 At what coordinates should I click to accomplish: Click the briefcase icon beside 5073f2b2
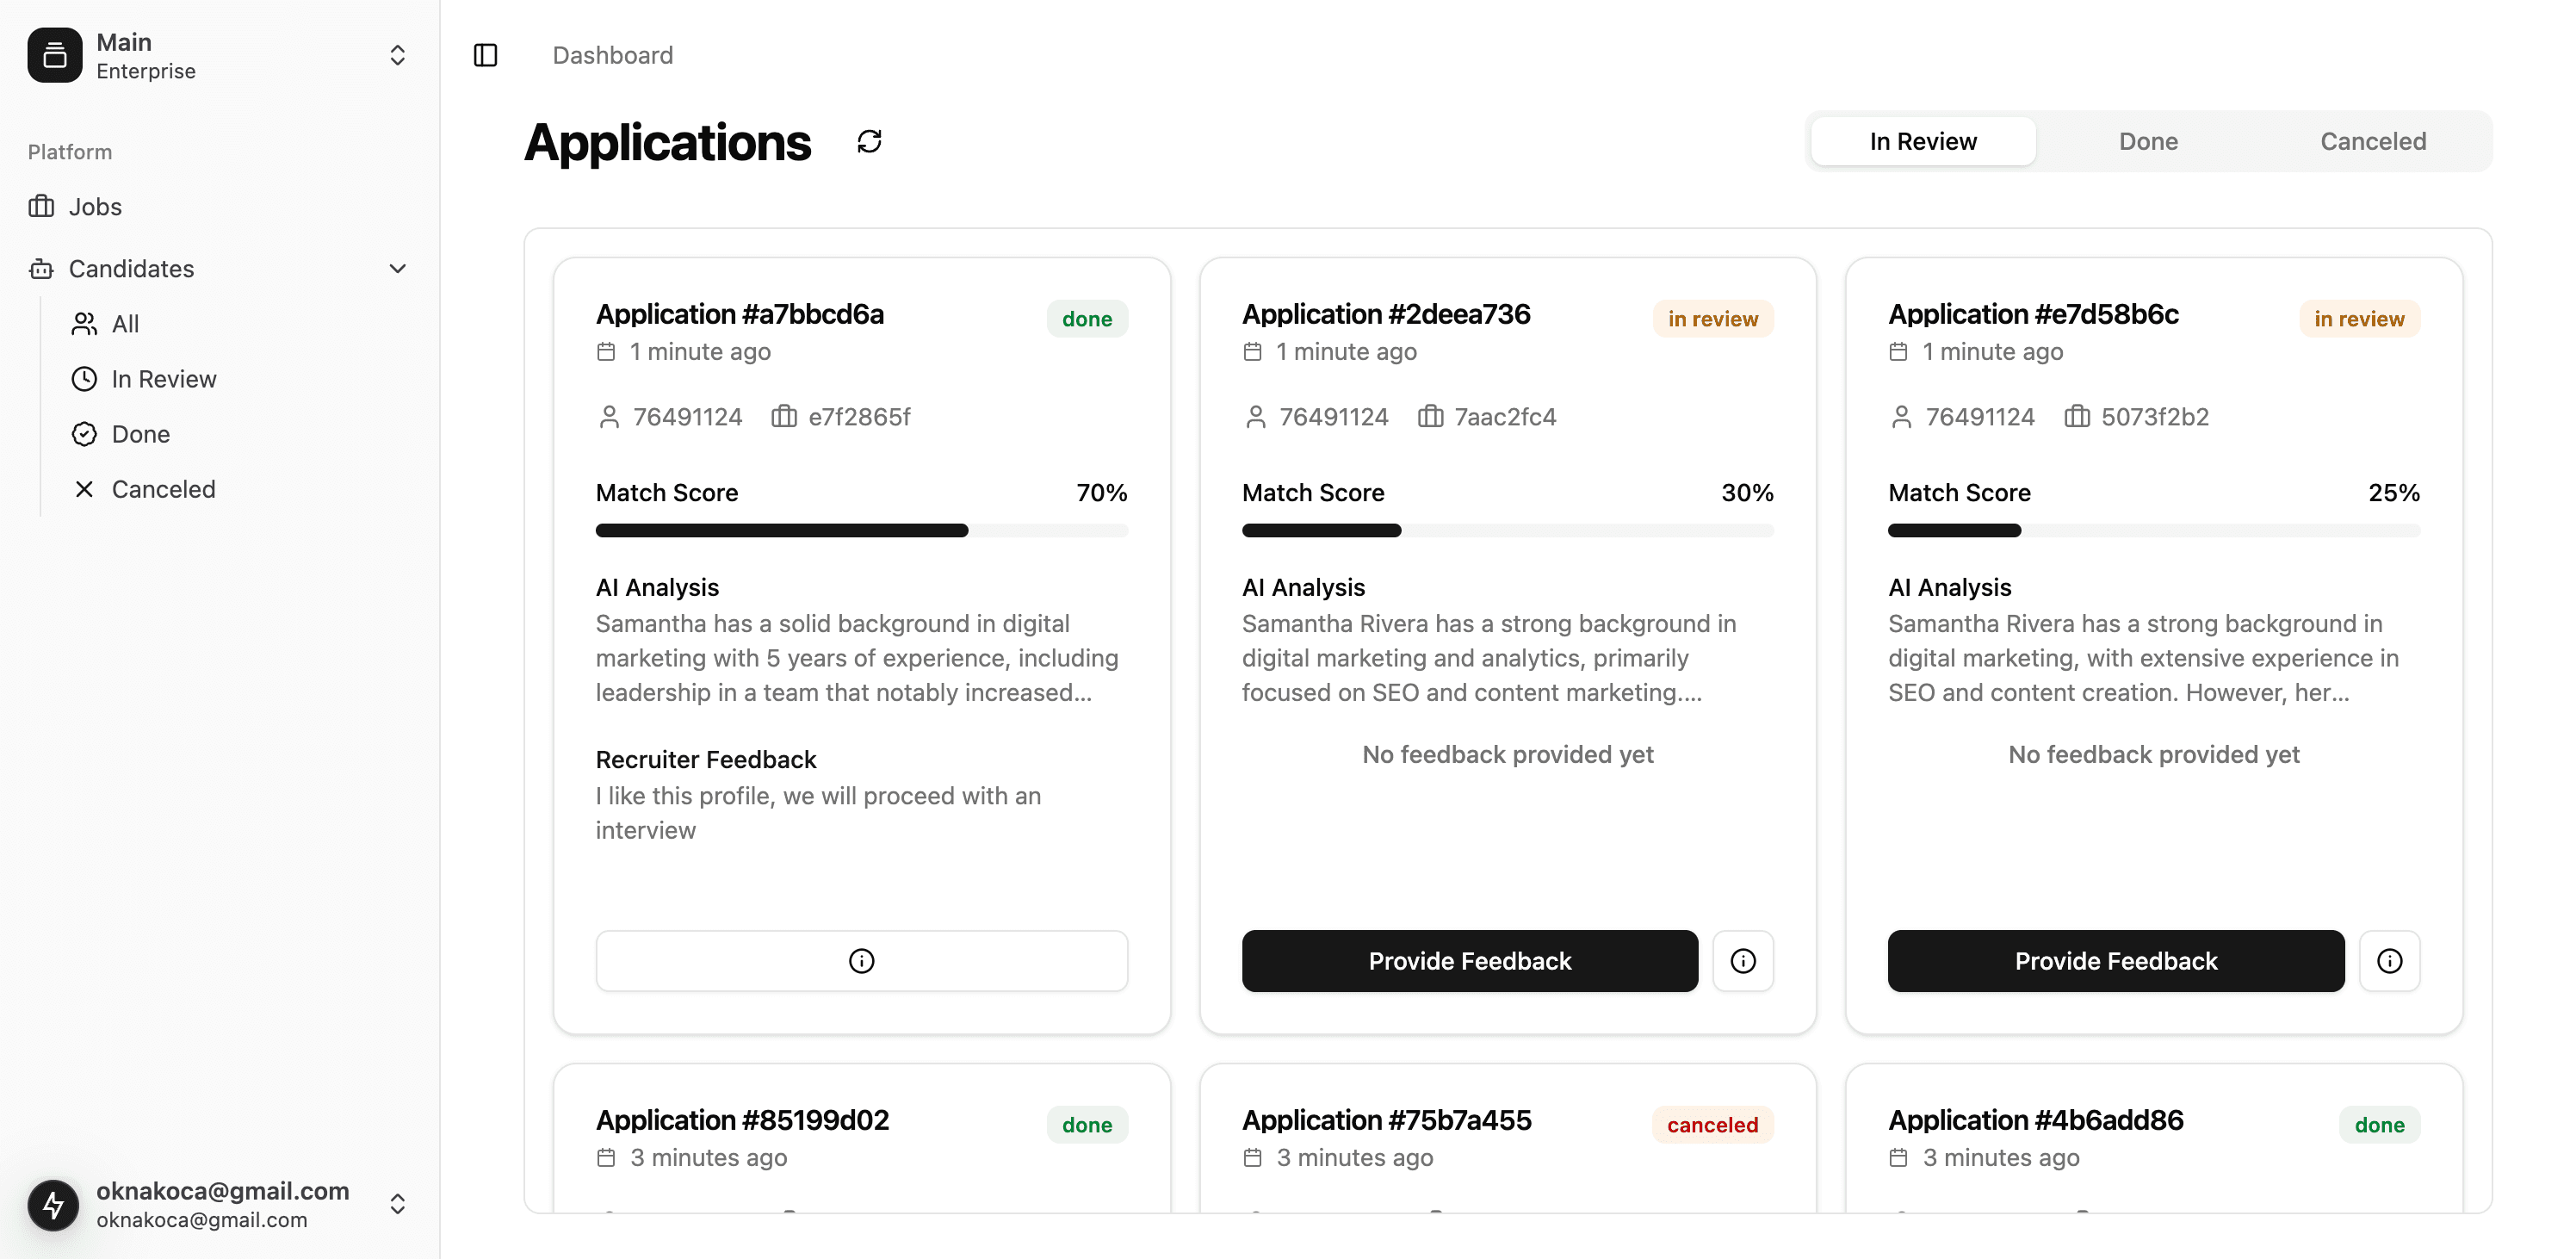tap(2076, 416)
